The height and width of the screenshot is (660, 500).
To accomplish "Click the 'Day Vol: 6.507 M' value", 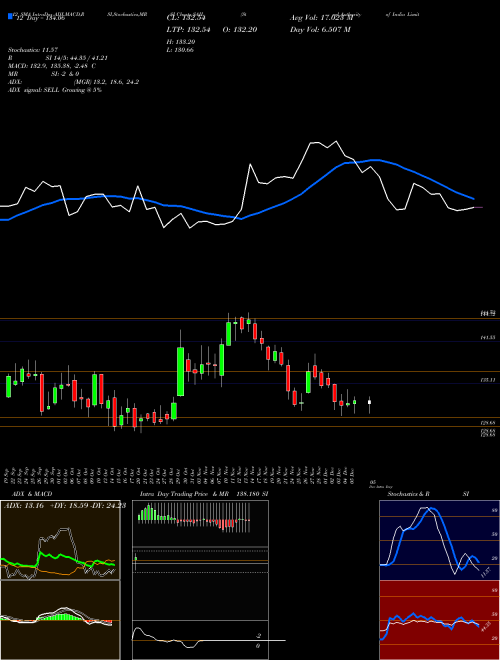I will (320, 29).
